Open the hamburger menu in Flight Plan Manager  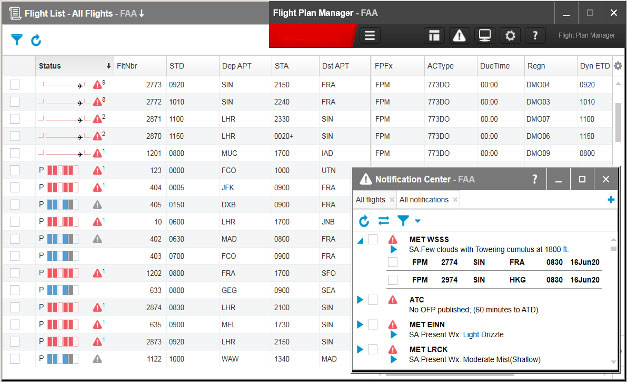click(x=370, y=36)
